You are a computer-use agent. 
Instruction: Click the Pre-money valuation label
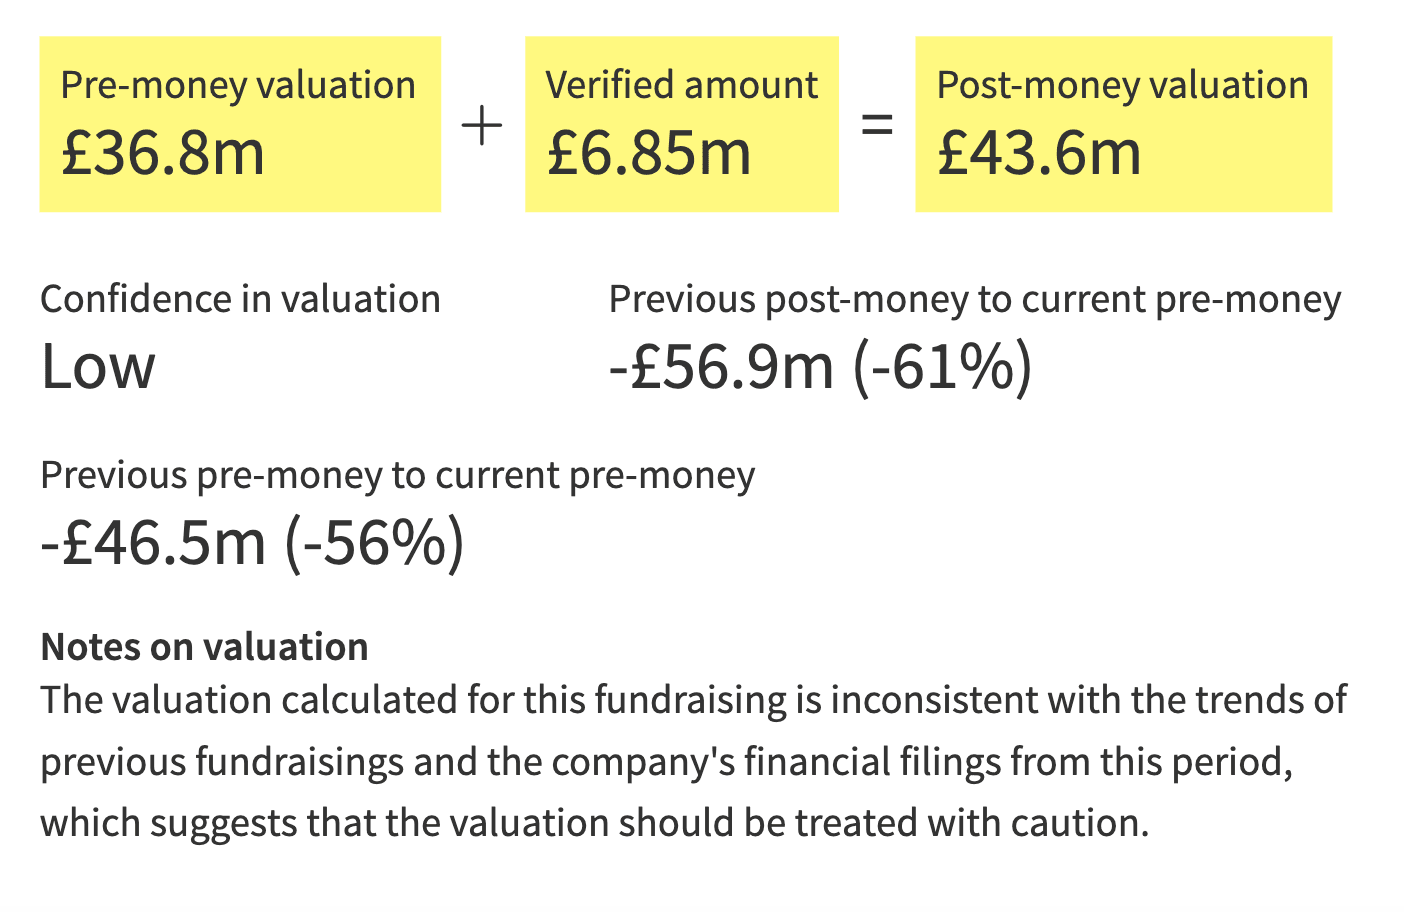pyautogui.click(x=238, y=85)
